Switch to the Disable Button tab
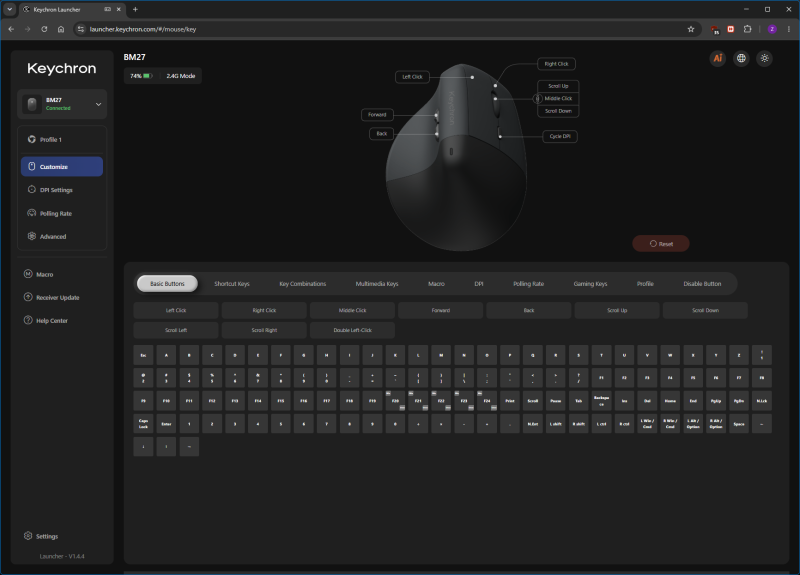 coord(702,284)
